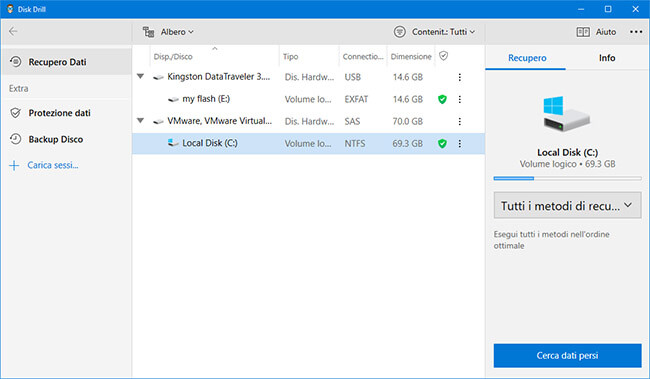This screenshot has height=379, width=650.
Task: Select Backup Disco in sidebar
Action: [66, 139]
